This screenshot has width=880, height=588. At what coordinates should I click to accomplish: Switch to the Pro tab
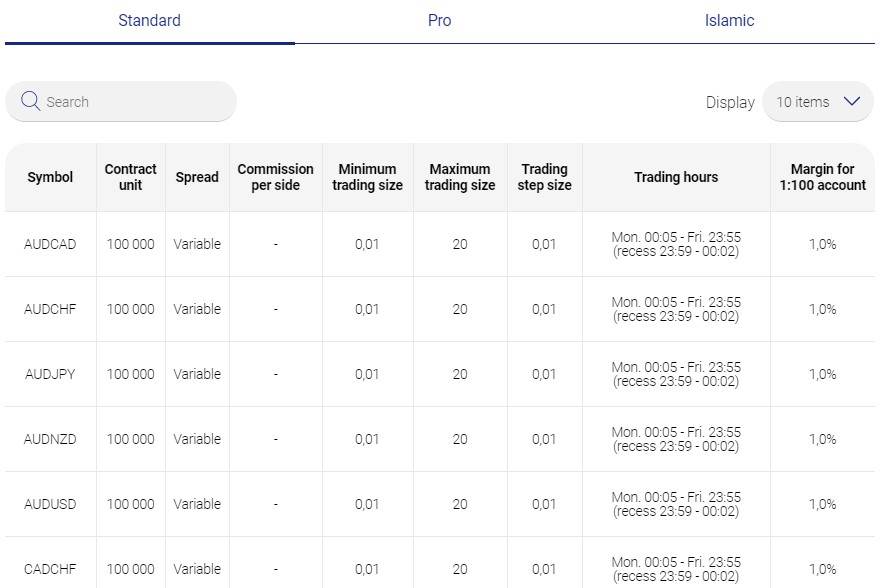[x=439, y=21]
